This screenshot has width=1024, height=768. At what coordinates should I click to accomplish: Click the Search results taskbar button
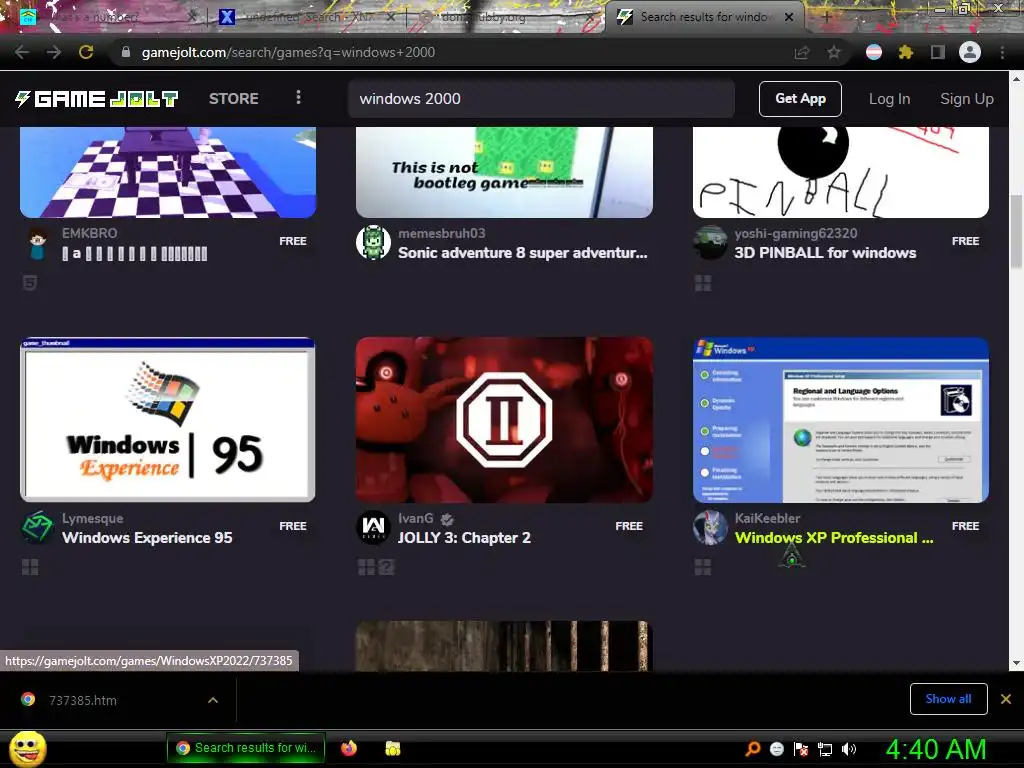pyautogui.click(x=246, y=748)
